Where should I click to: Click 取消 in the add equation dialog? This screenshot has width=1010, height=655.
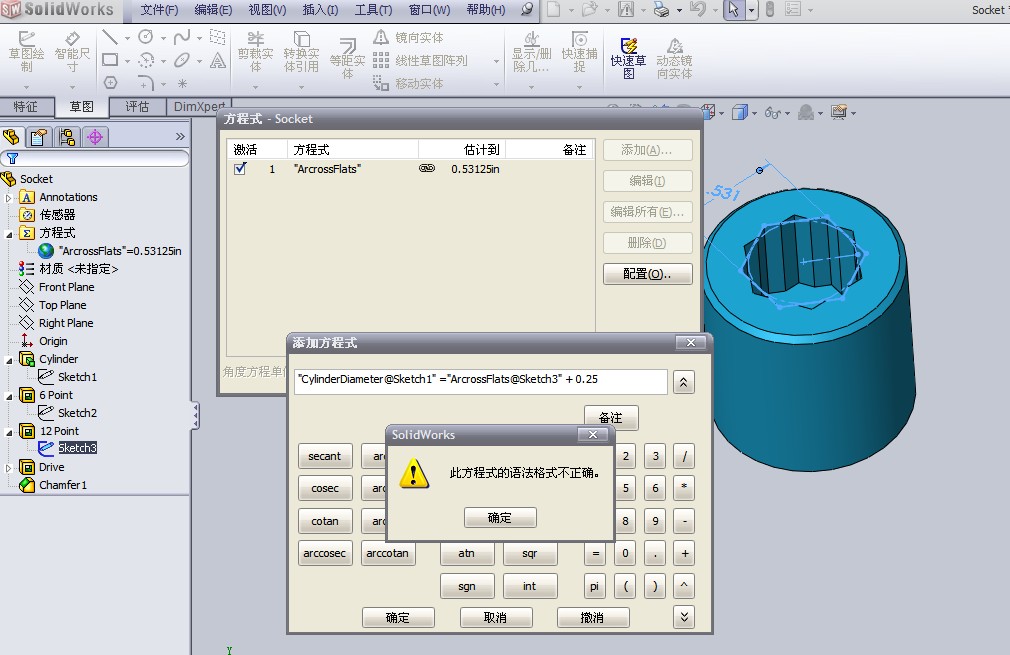(x=495, y=617)
